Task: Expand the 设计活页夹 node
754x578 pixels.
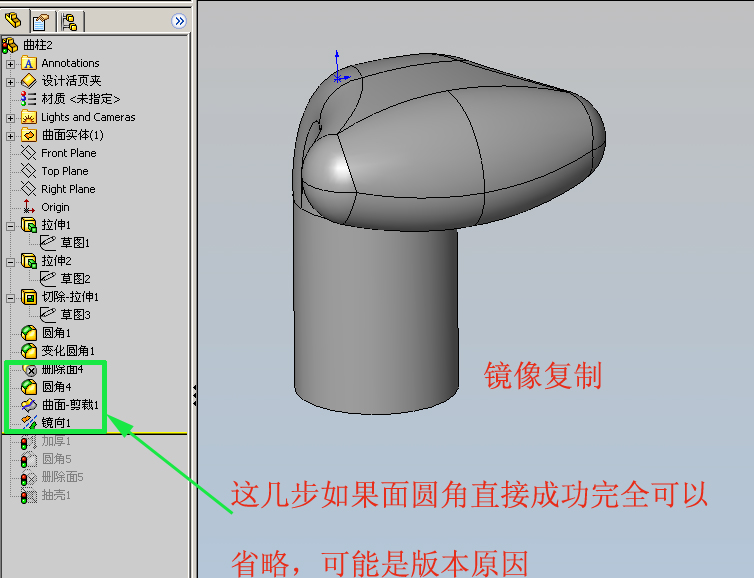Action: (x=10, y=82)
